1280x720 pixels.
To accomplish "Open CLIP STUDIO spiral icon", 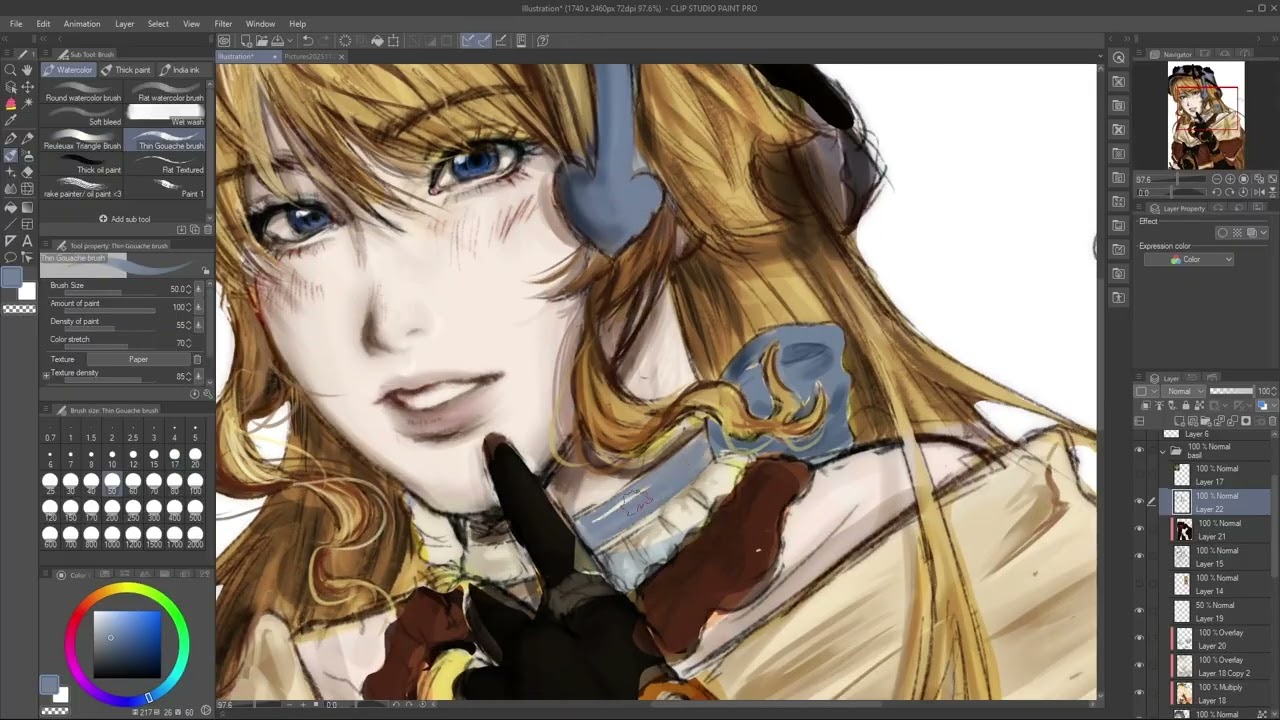I will [x=224, y=41].
